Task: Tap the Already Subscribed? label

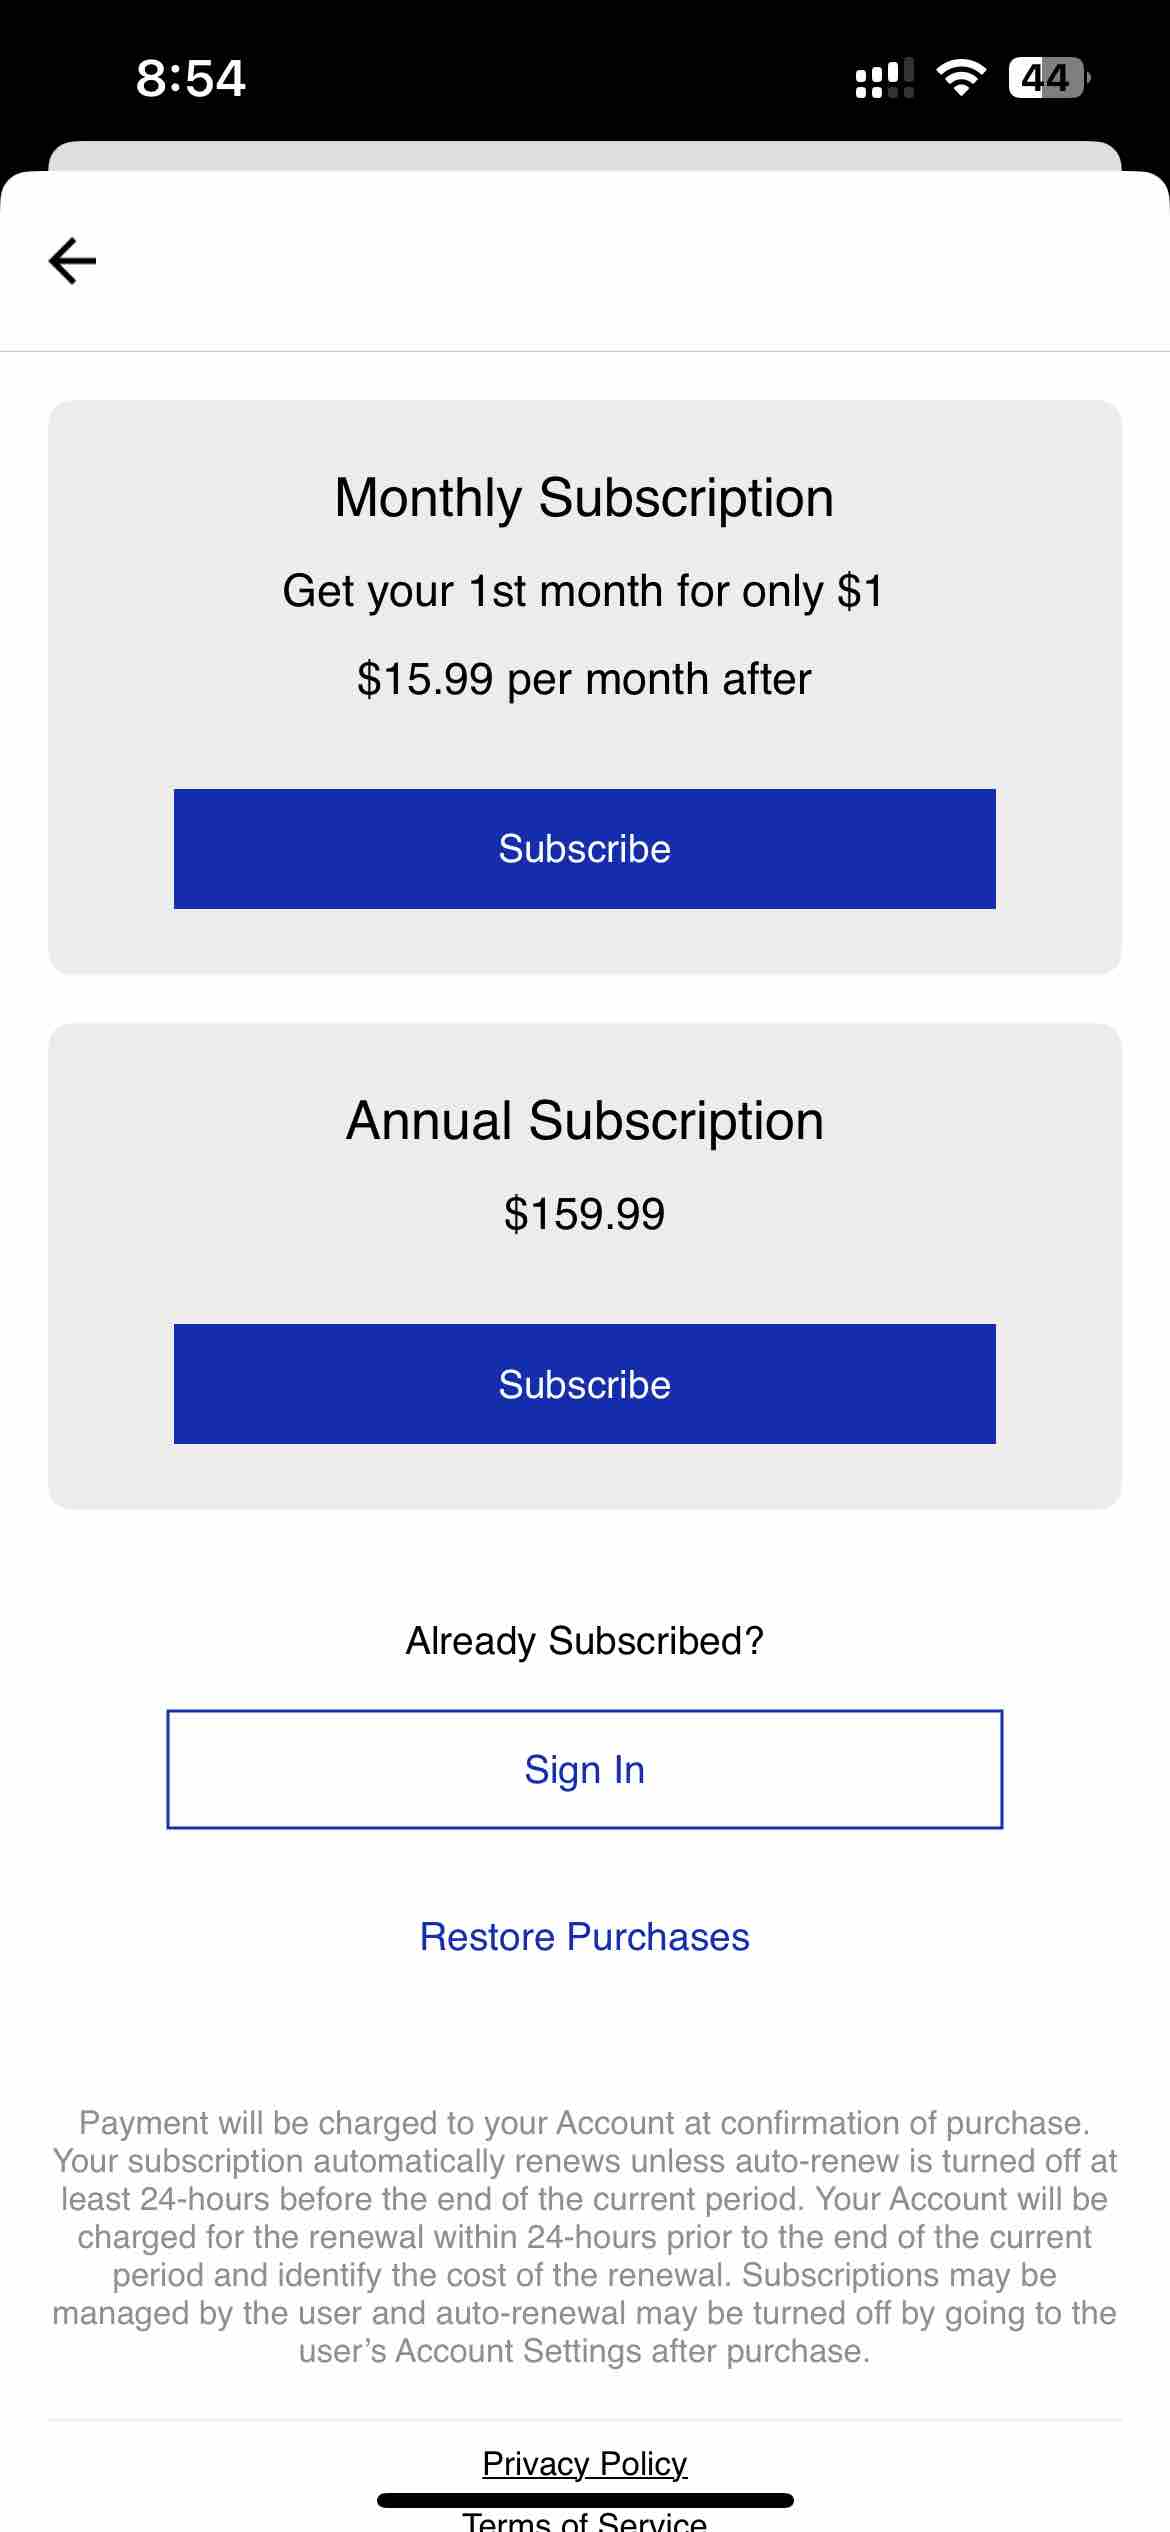Action: (x=585, y=1641)
